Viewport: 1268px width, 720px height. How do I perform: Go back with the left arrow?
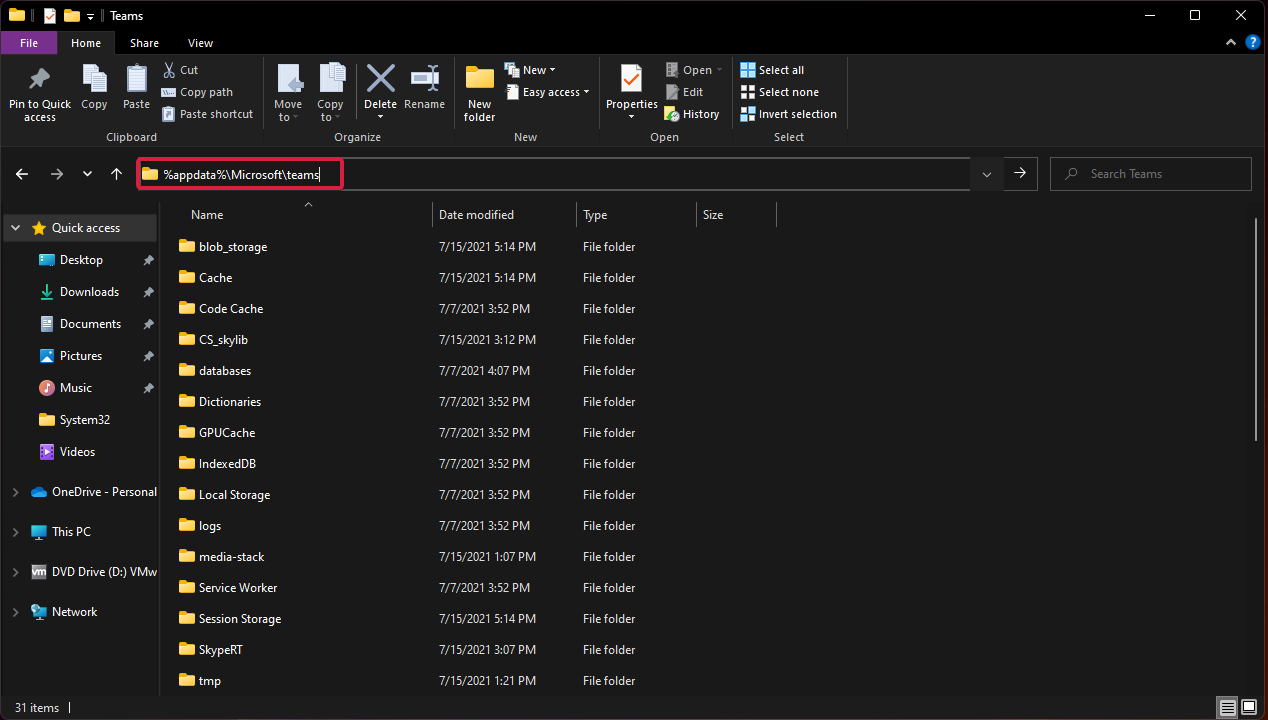pyautogui.click(x=22, y=174)
